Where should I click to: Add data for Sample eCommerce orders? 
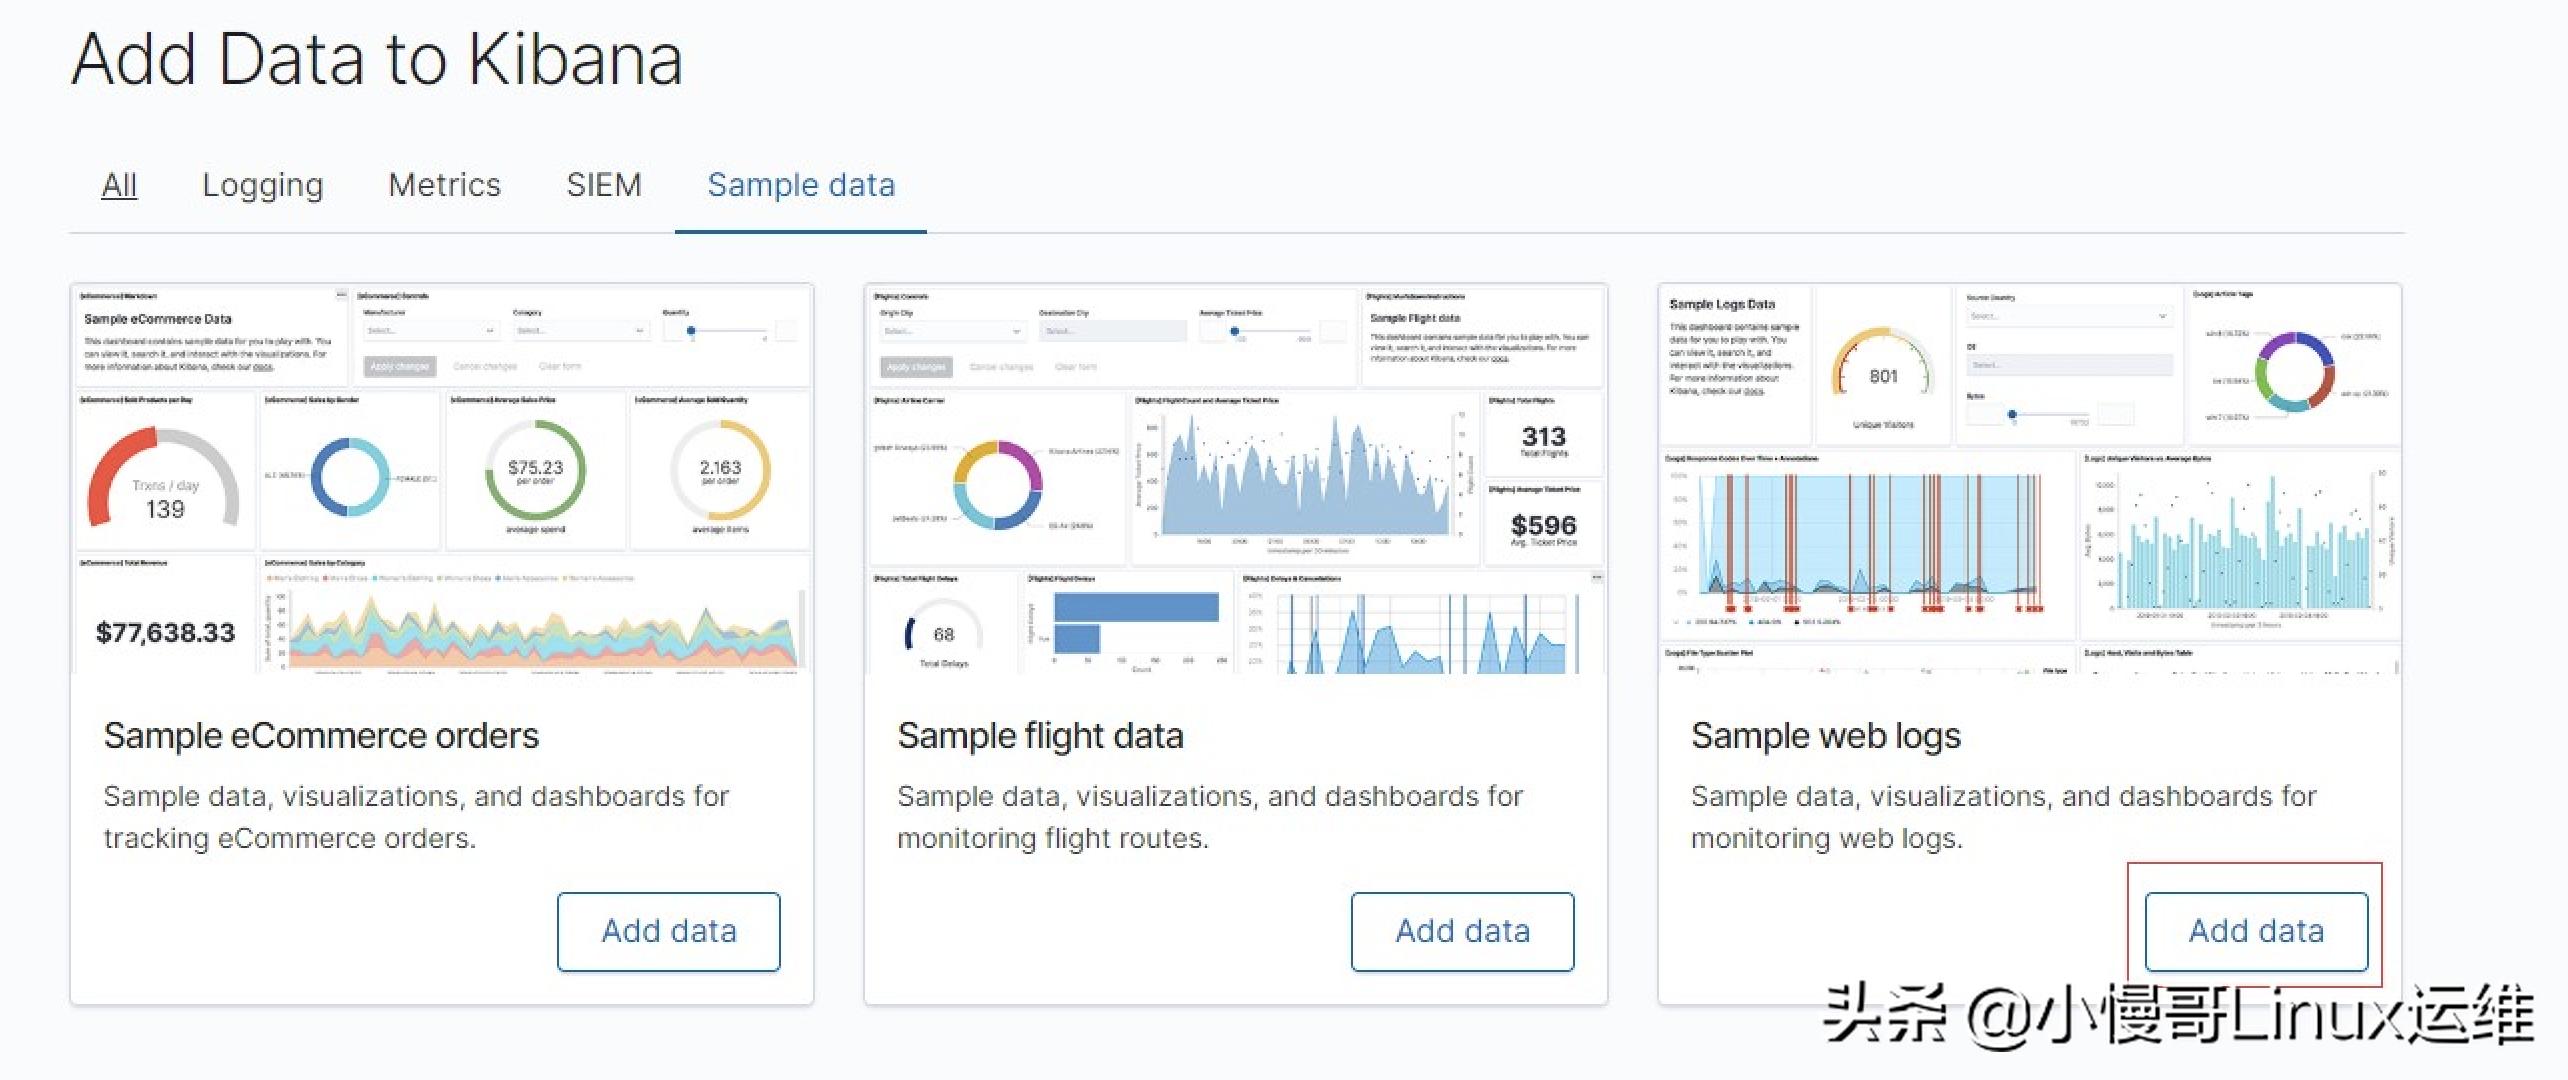click(x=668, y=931)
